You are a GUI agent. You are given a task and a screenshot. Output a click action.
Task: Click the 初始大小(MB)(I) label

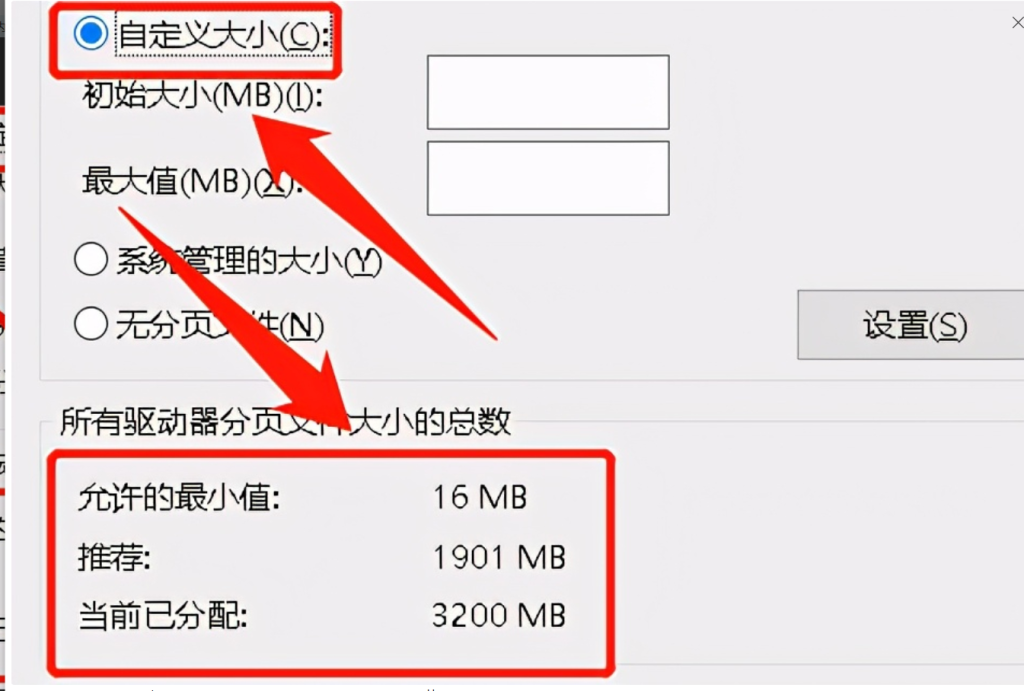point(202,97)
